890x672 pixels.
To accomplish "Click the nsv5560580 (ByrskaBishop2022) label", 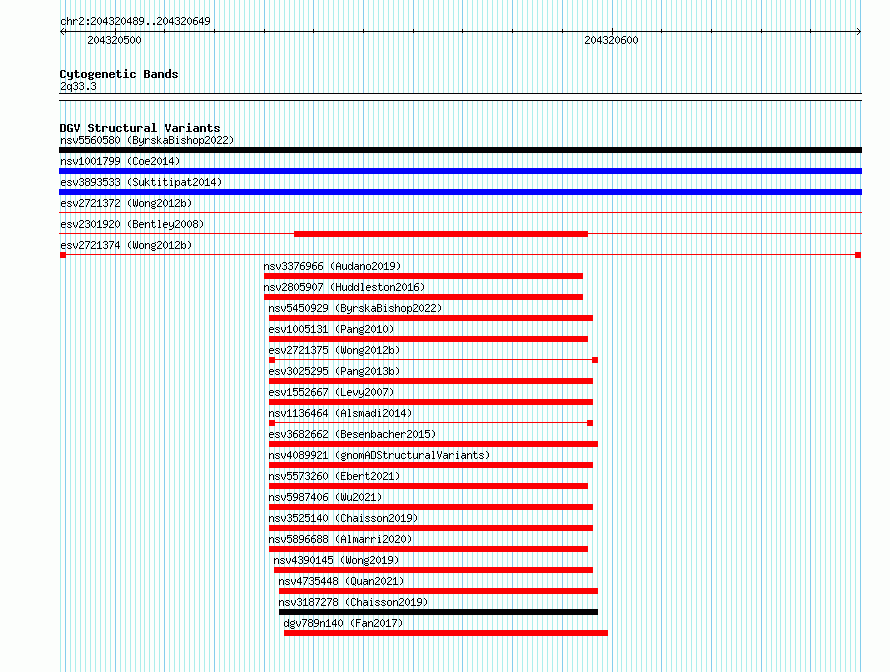I will click(x=147, y=140).
